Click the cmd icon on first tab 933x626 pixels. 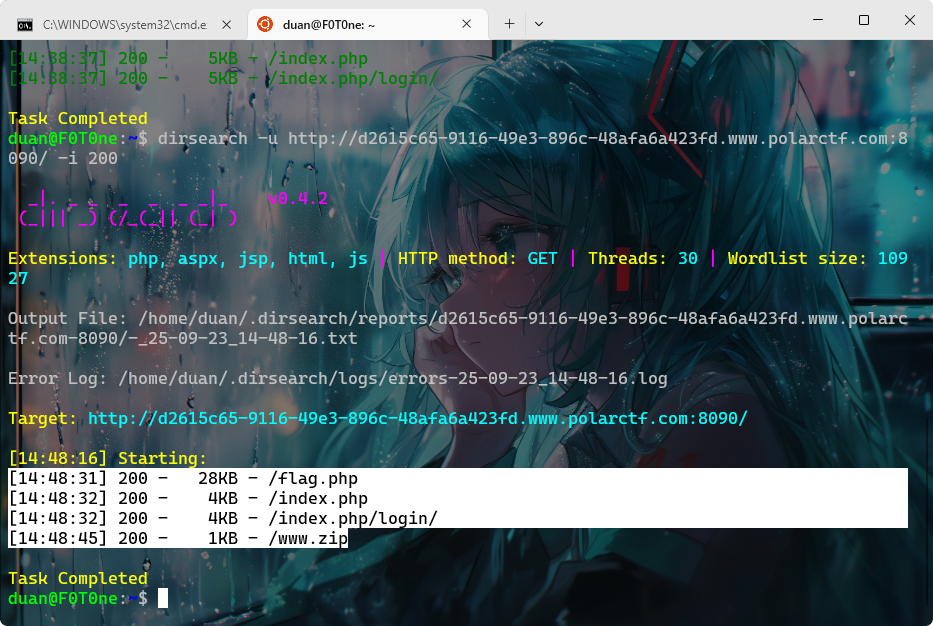(x=25, y=24)
